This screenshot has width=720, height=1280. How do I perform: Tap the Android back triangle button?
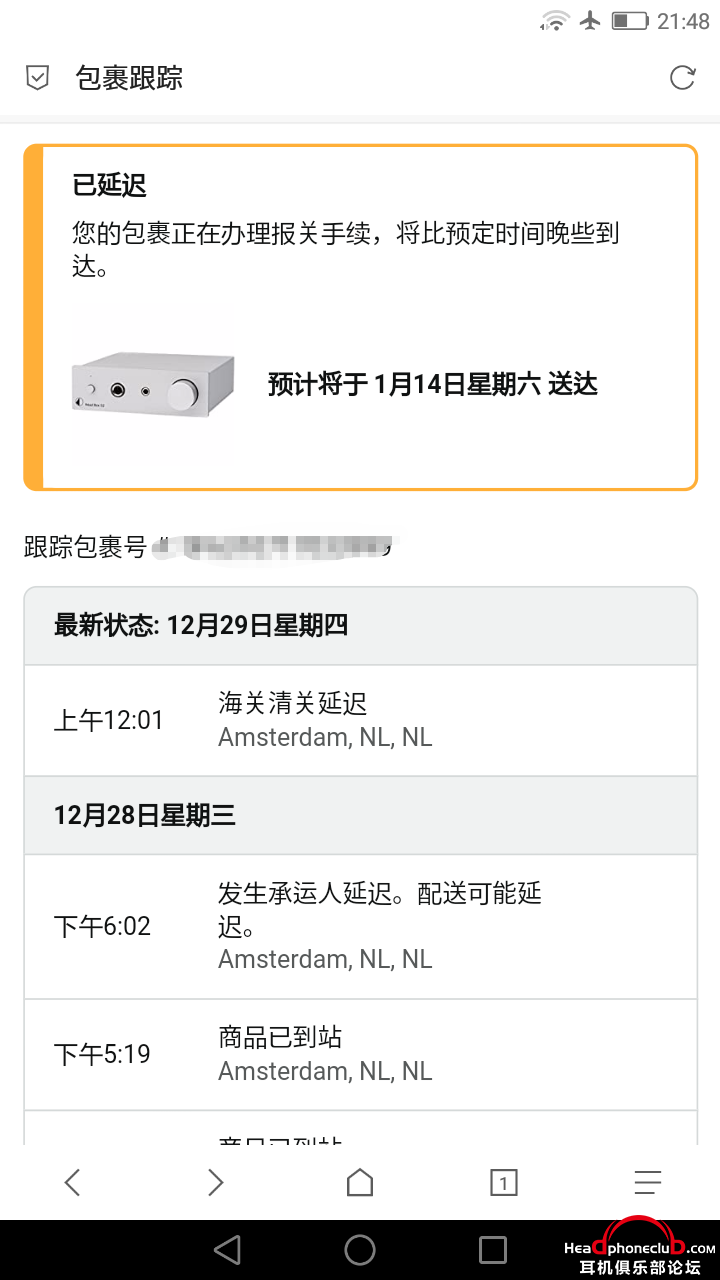(x=228, y=1249)
